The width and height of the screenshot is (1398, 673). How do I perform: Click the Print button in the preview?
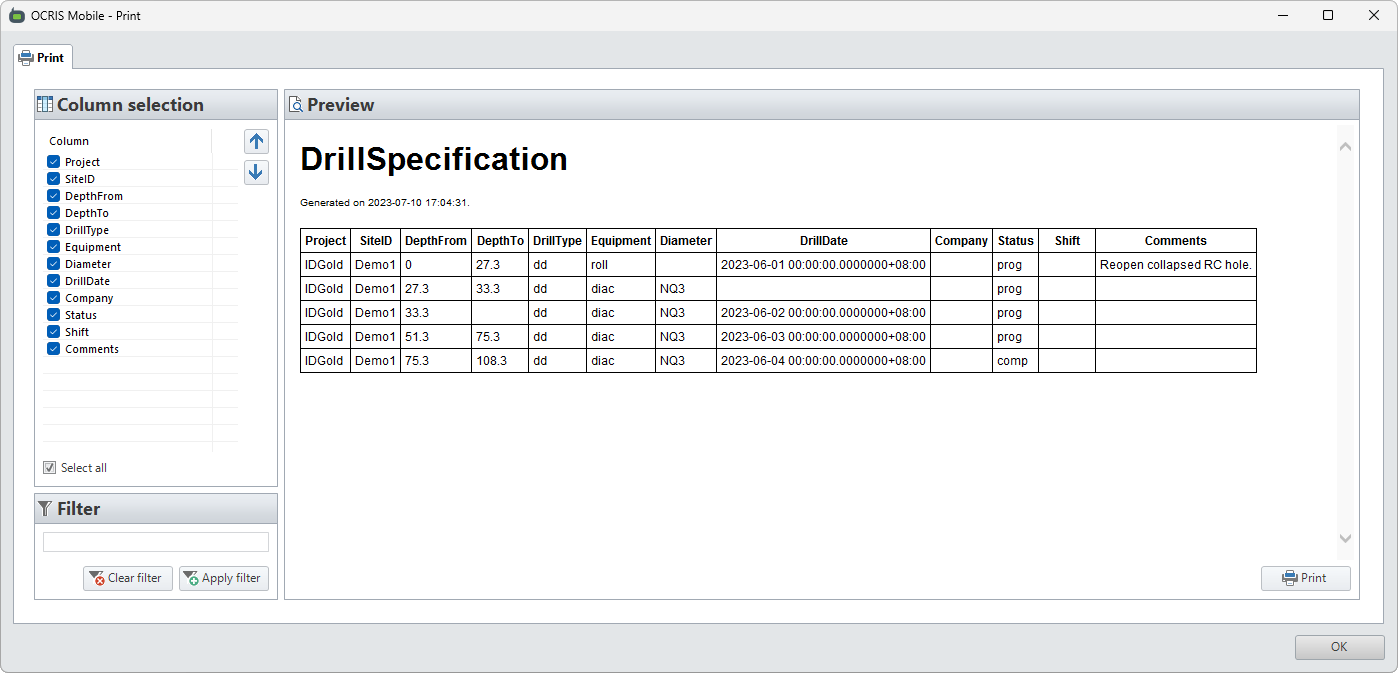(1305, 578)
